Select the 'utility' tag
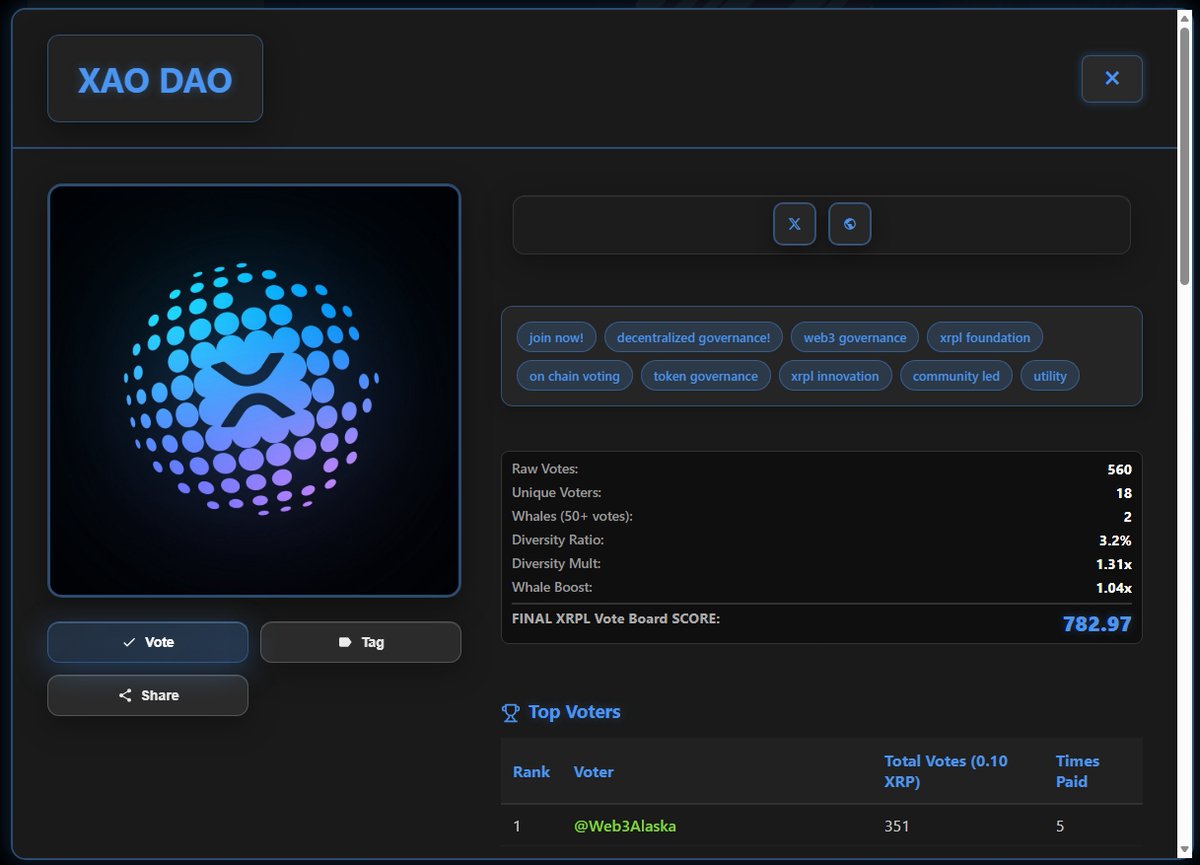This screenshot has width=1200, height=865. click(x=1050, y=376)
